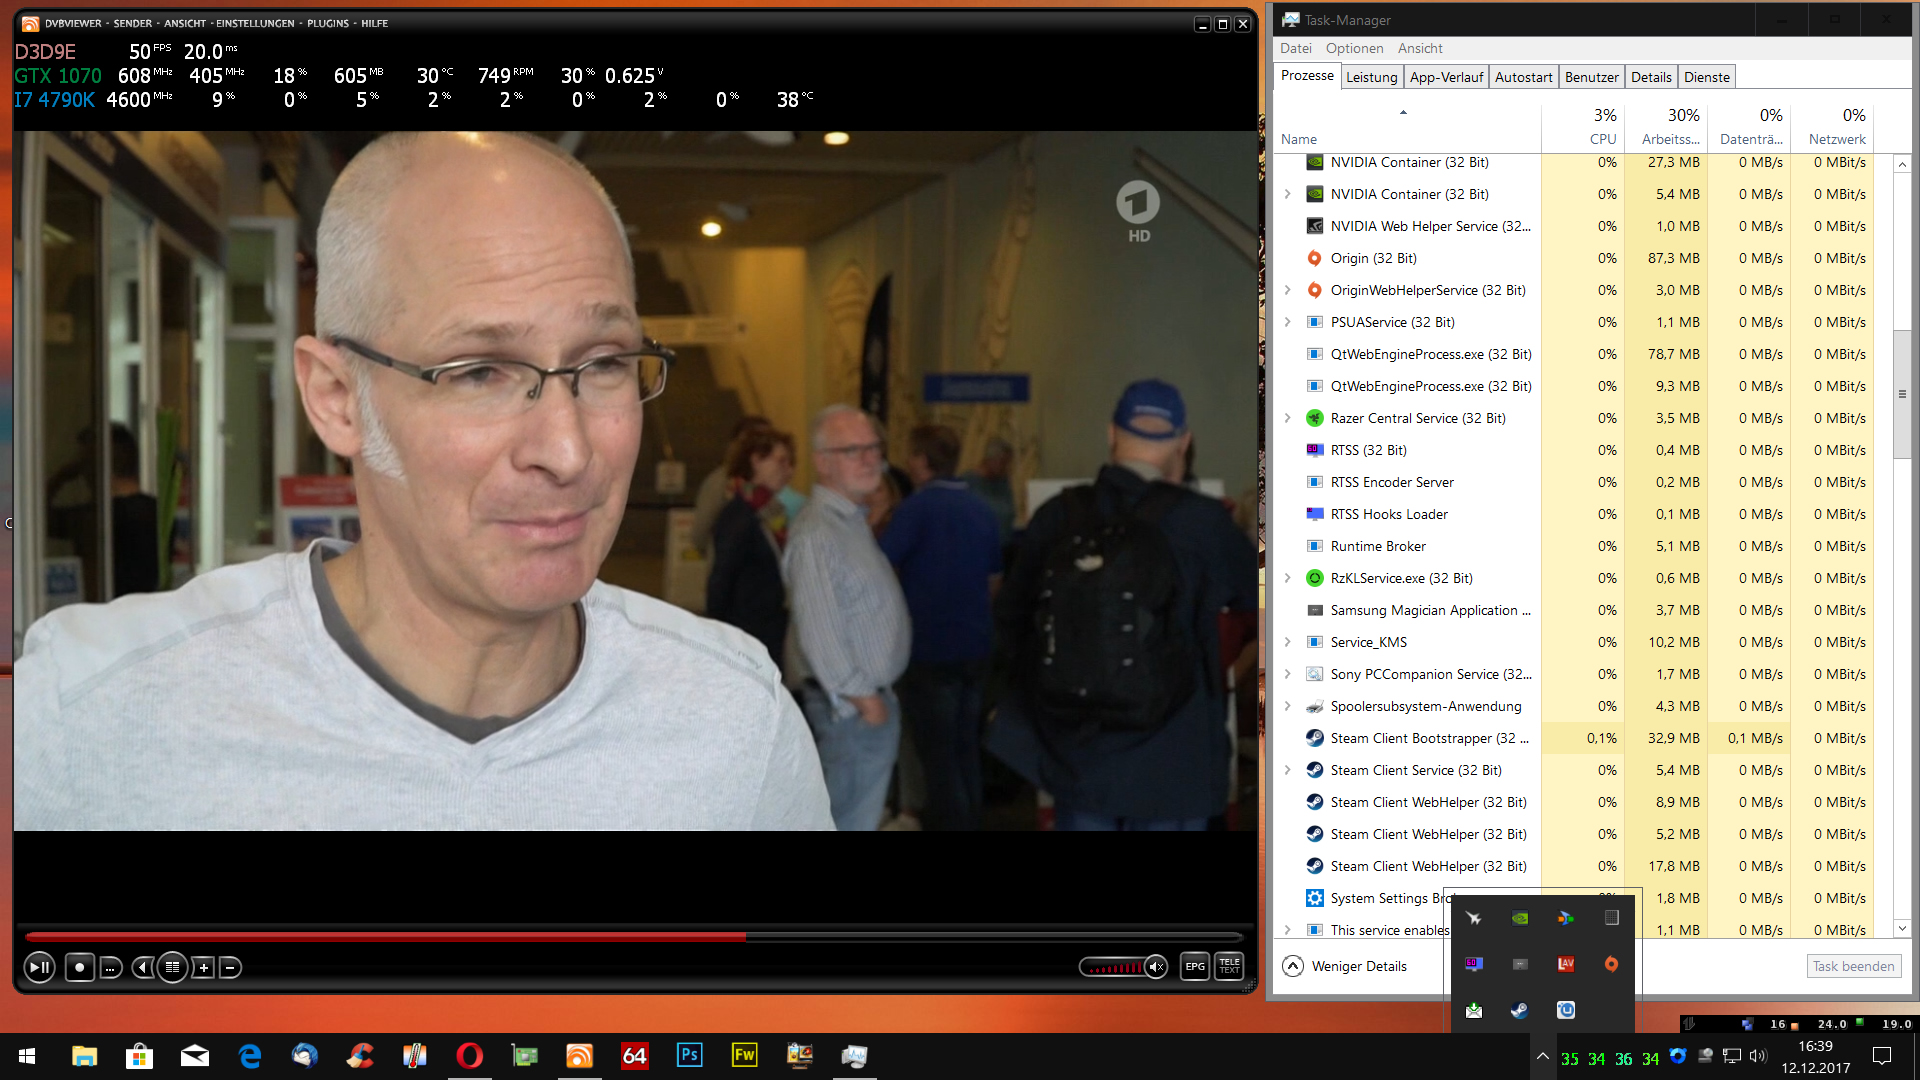Click the Task beenden button
This screenshot has height=1080, width=1920.
point(1853,966)
